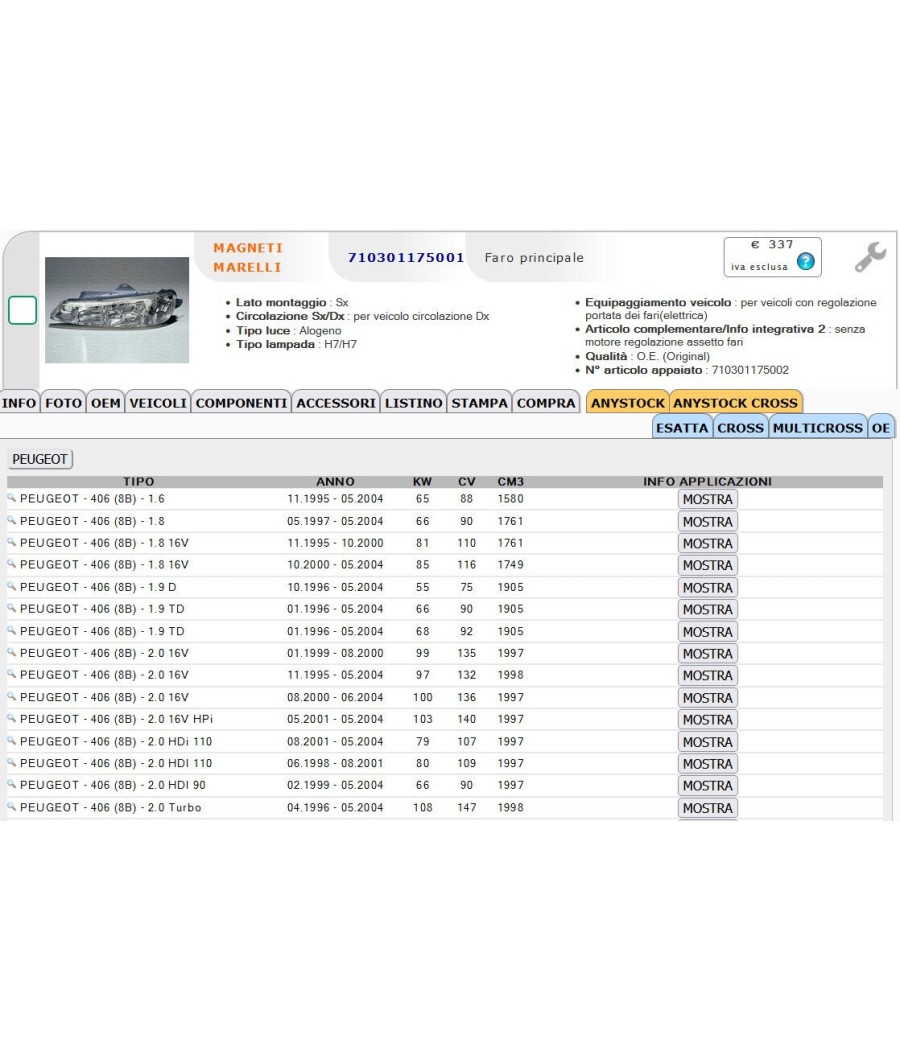
Task: Click the PEUGEOT brand button
Action: 40,459
